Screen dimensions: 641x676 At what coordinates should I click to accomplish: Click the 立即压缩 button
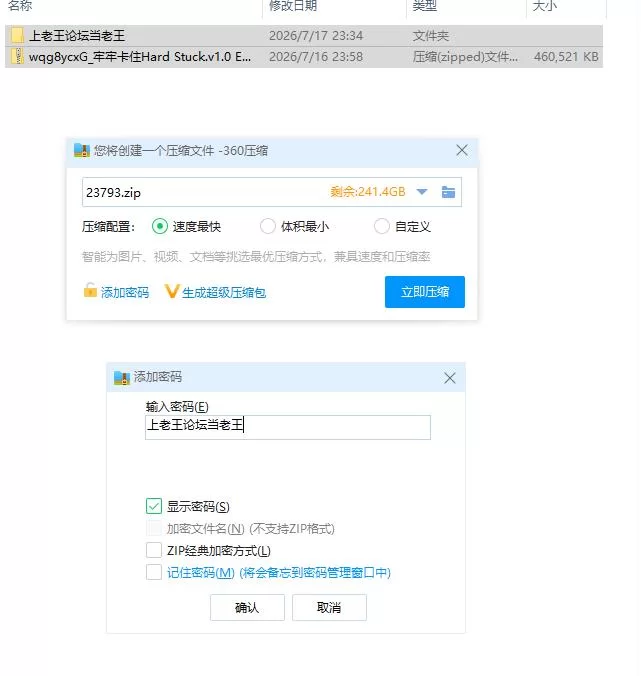(x=425, y=292)
